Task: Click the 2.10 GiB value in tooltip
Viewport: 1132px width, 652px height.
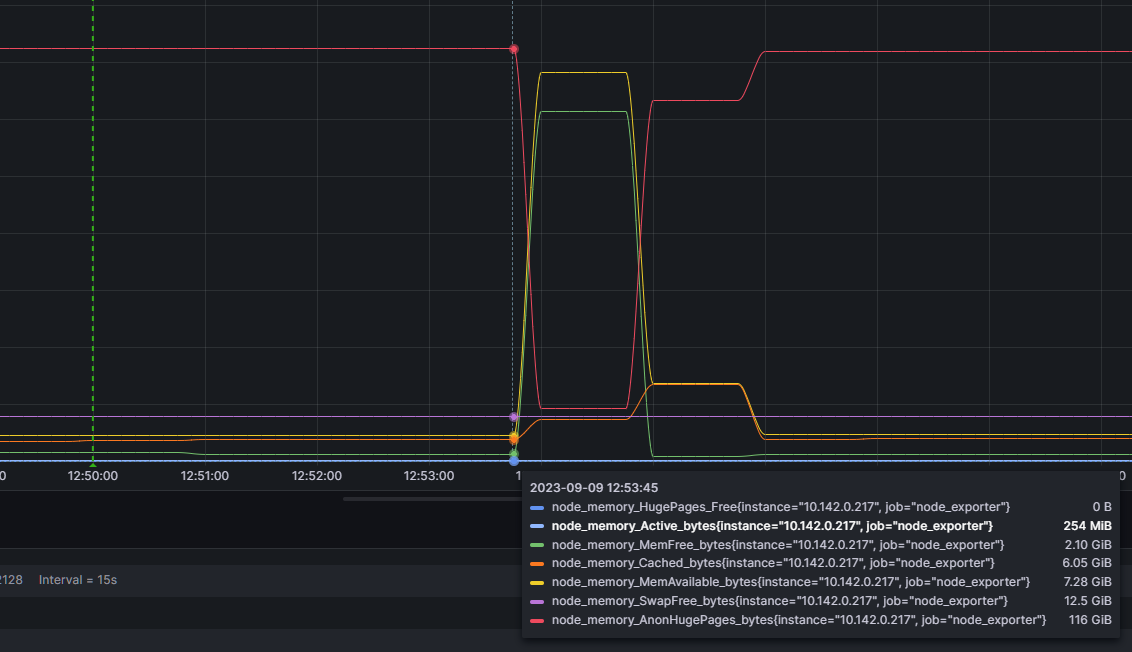Action: point(1088,544)
